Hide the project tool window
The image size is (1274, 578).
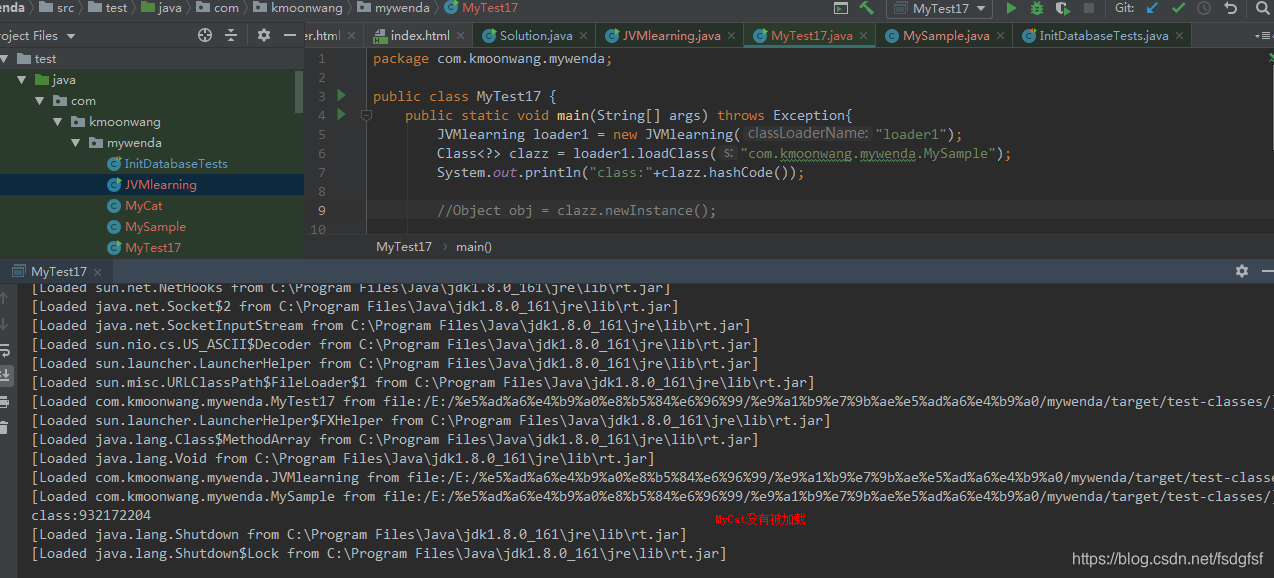(290, 35)
